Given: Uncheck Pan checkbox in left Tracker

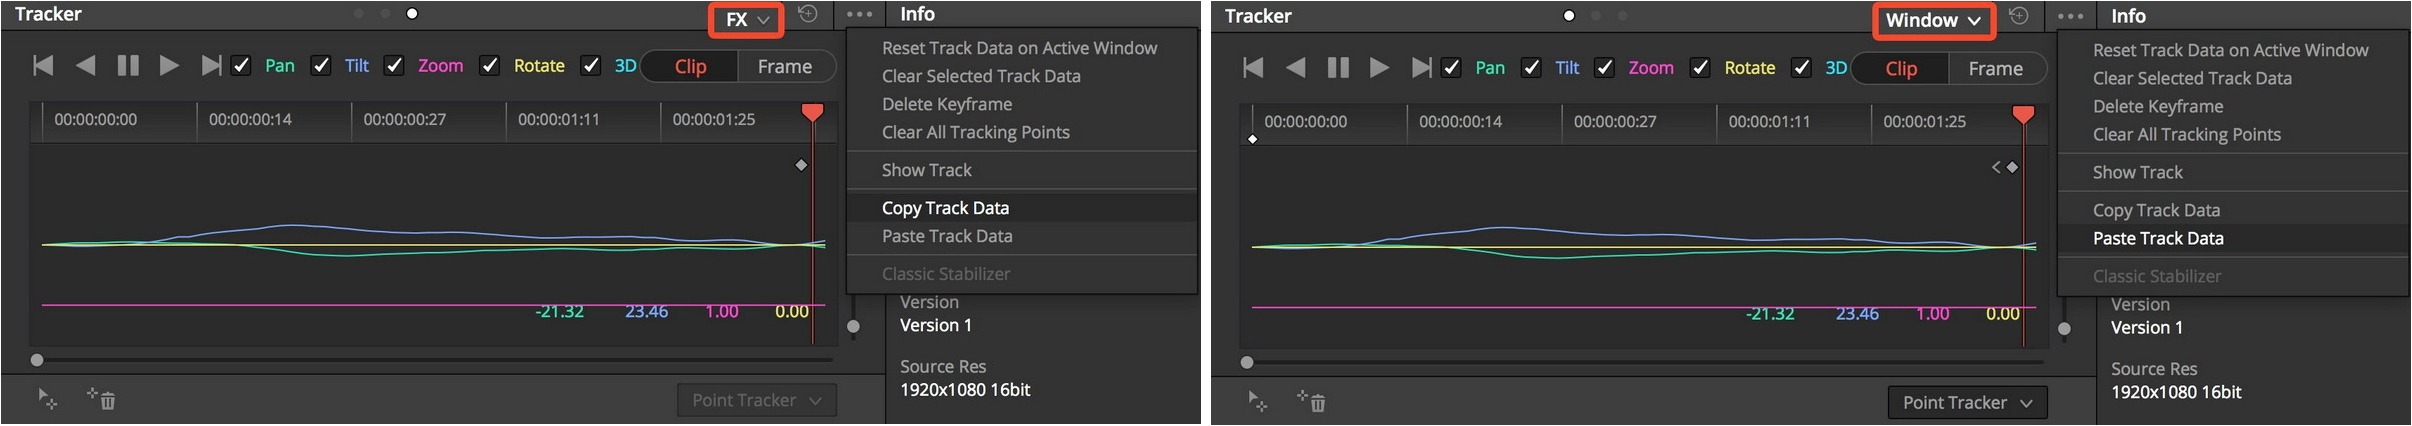Looking at the screenshot, I should [241, 66].
